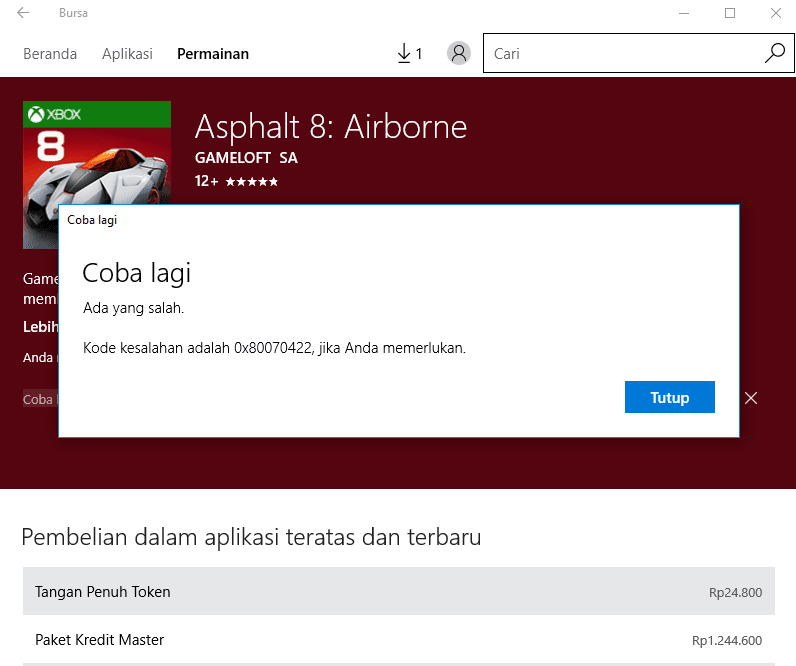
Task: Click the Asphalt 8: Airborne title
Action: (x=330, y=127)
